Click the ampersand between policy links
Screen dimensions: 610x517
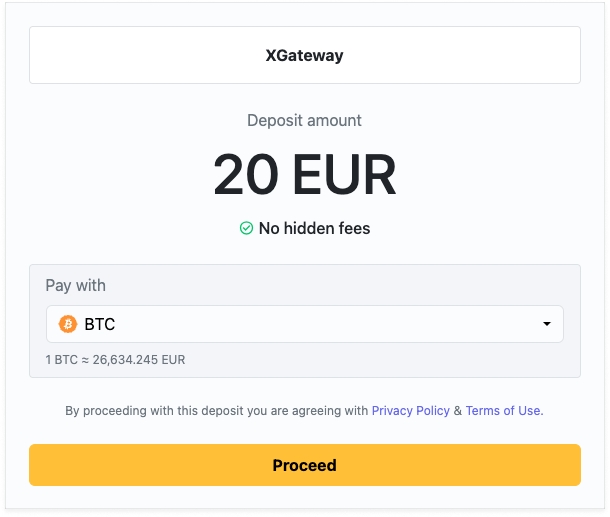click(x=458, y=411)
